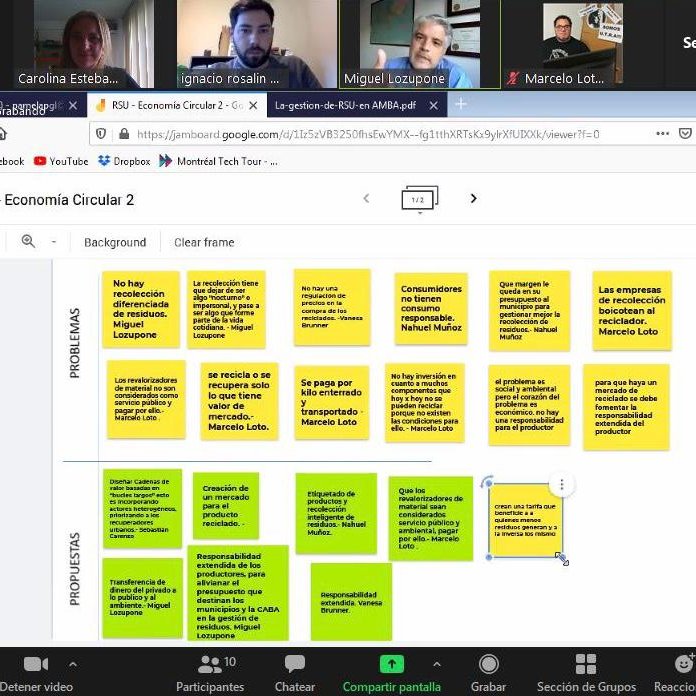Click Marcelo Lot's muted video tile

[583, 44]
